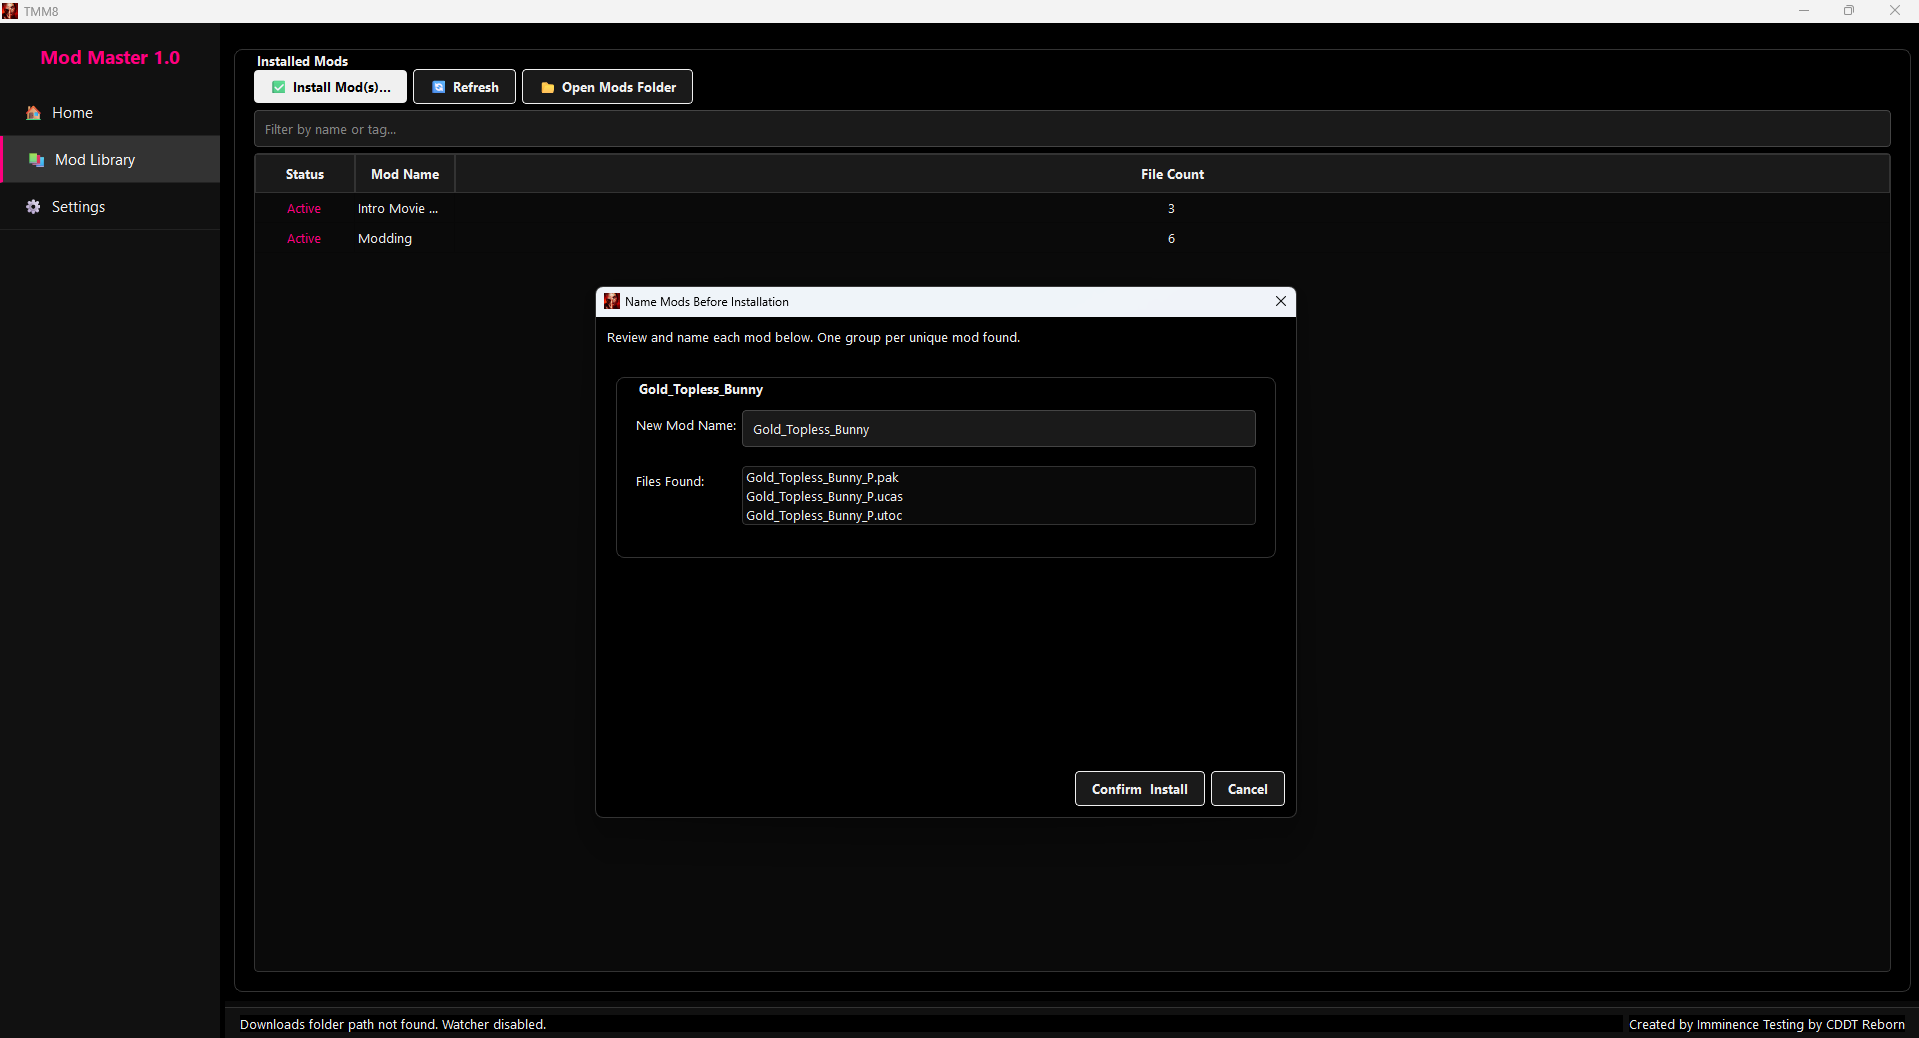The height and width of the screenshot is (1038, 1919).
Task: Cancel the mod installation dialog
Action: click(x=1247, y=788)
